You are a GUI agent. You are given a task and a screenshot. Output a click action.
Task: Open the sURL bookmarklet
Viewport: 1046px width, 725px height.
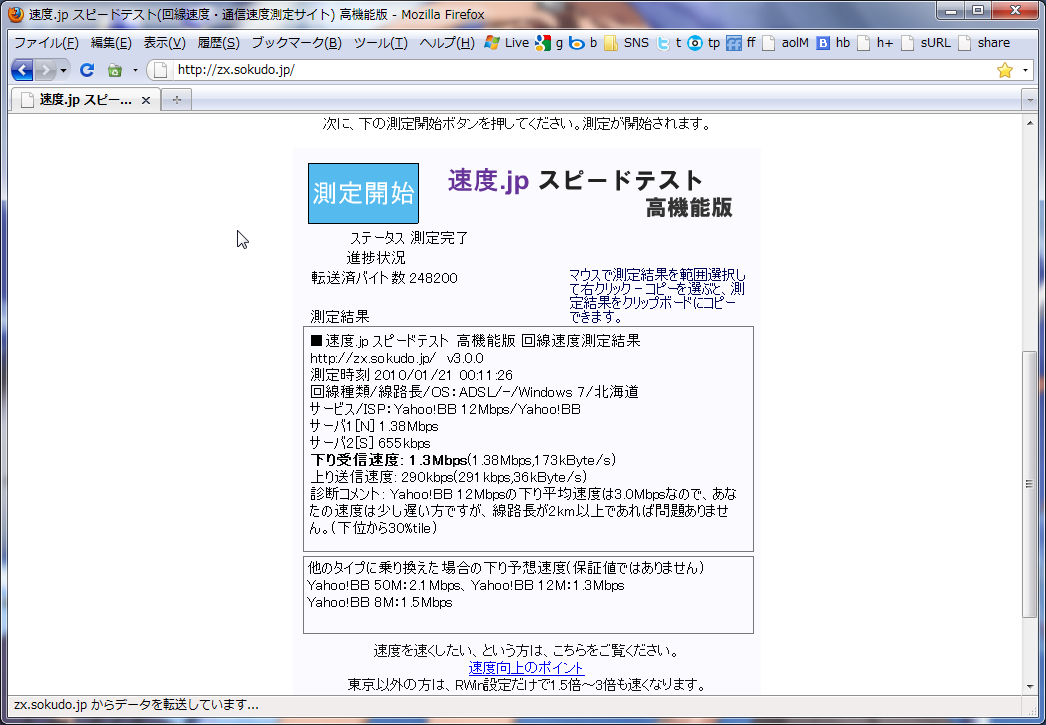(926, 43)
